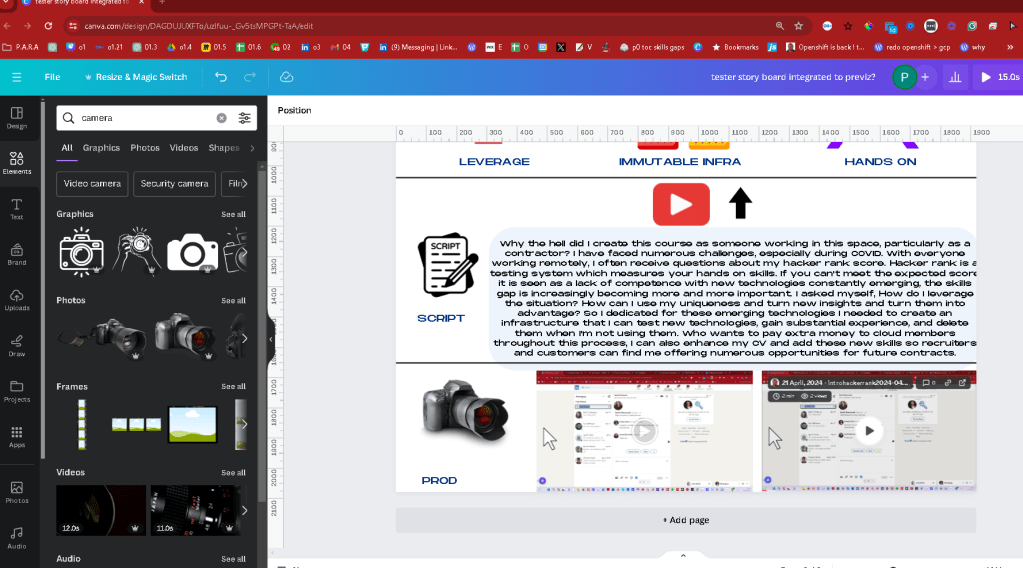Bookmark this page with the star

point(799,26)
